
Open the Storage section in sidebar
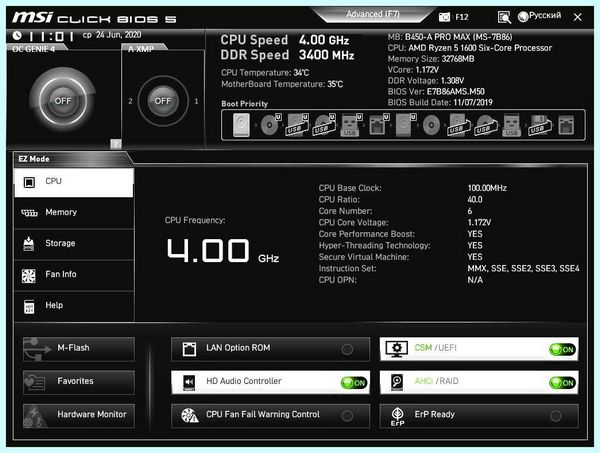click(73, 244)
